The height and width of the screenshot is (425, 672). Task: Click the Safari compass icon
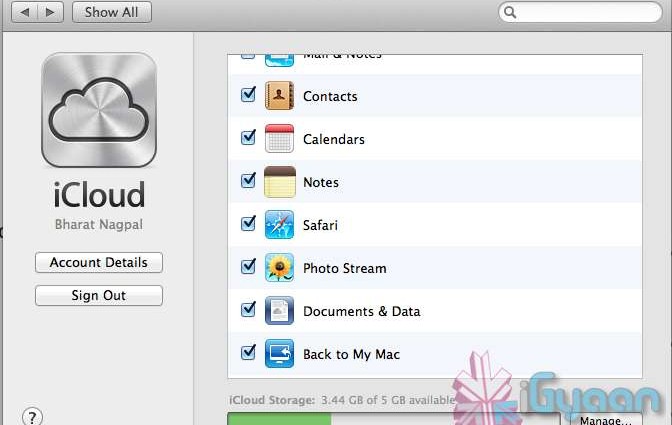(279, 225)
